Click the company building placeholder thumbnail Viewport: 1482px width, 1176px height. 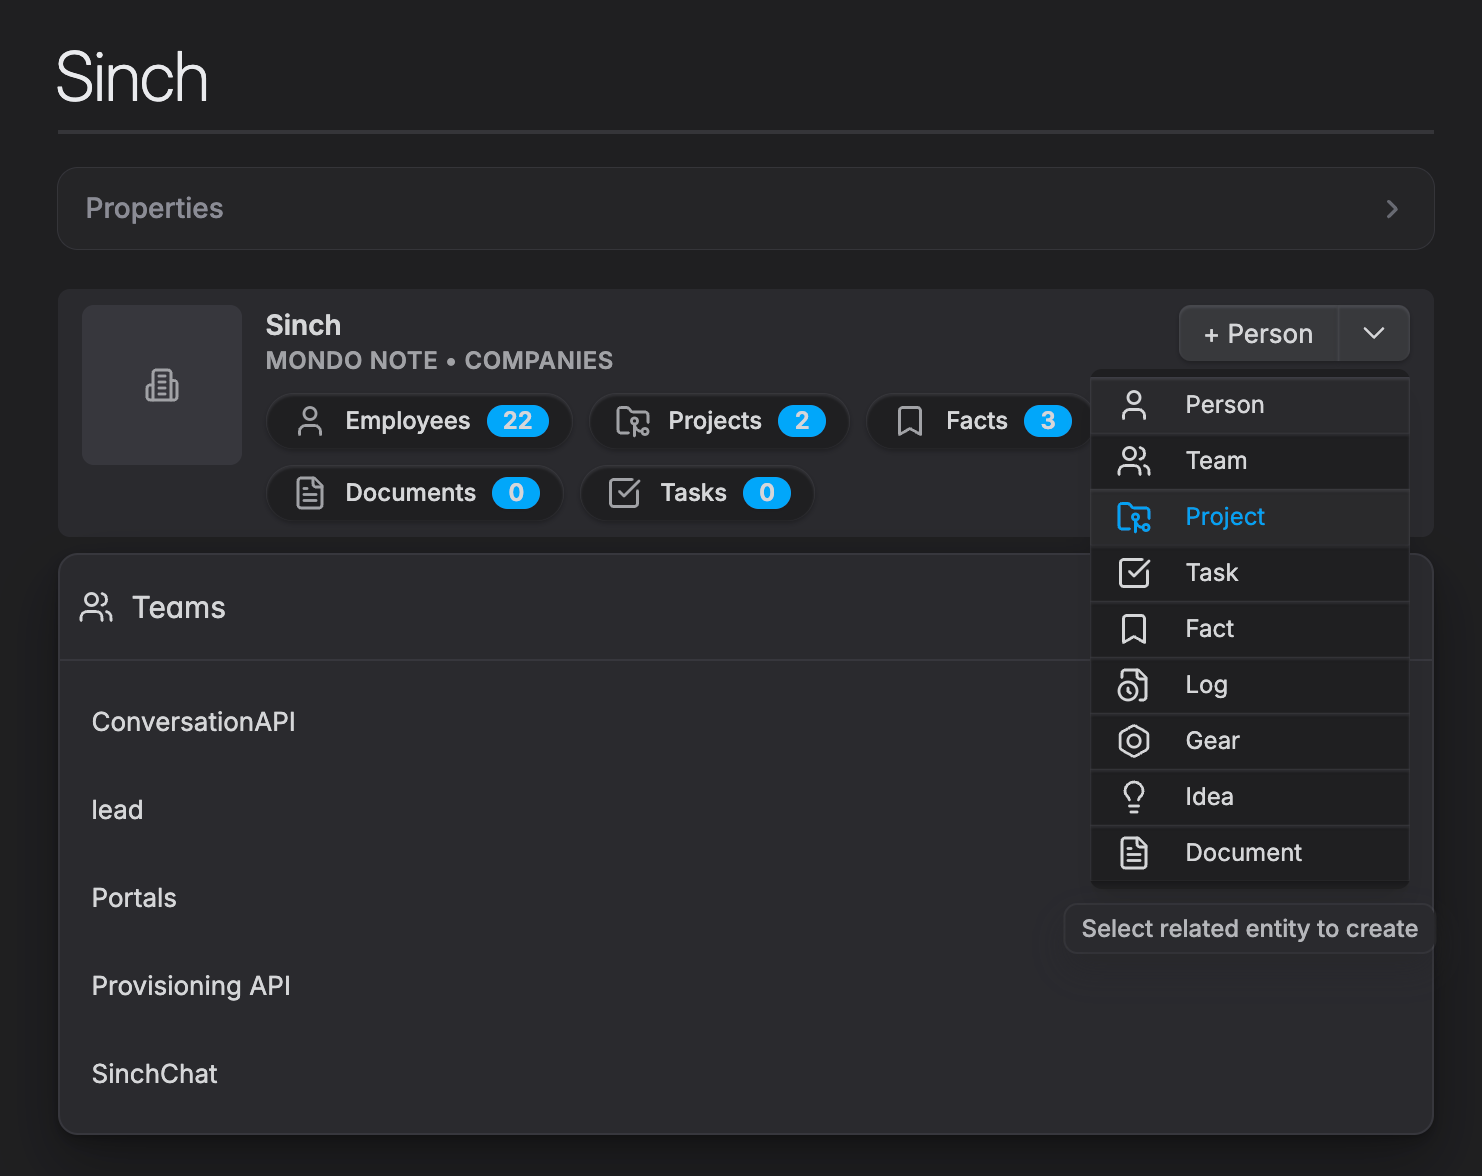pyautogui.click(x=162, y=385)
